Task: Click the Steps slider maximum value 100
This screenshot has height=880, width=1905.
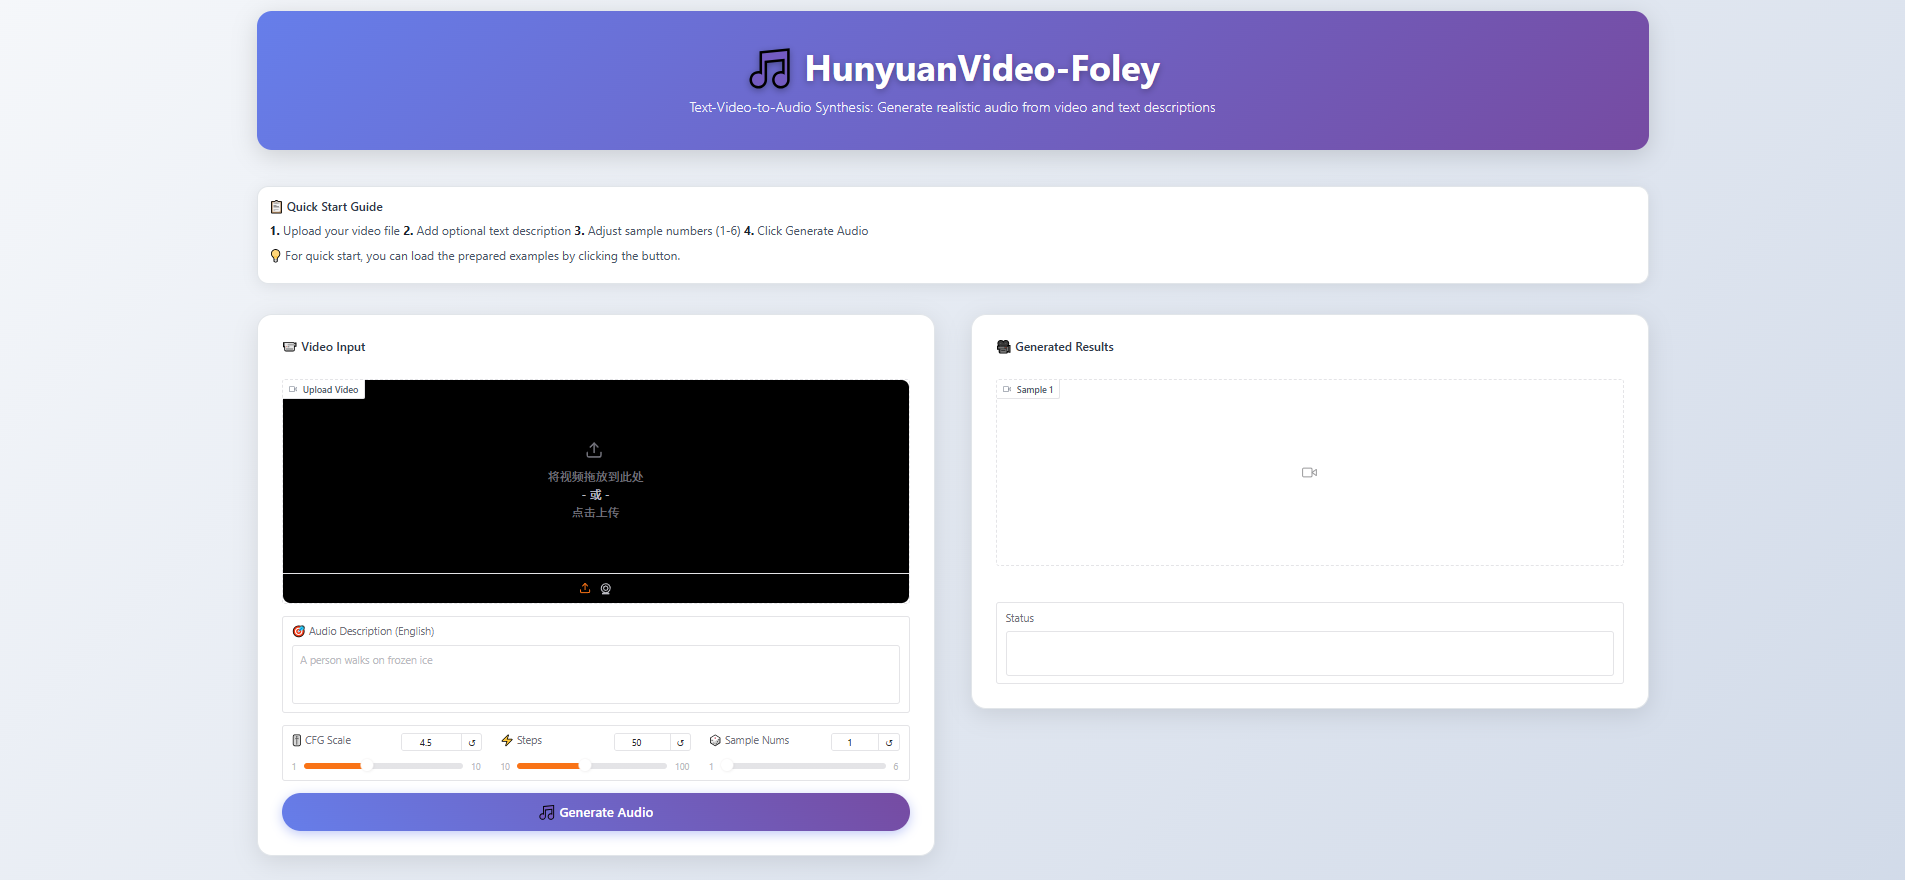Action: [x=682, y=767]
